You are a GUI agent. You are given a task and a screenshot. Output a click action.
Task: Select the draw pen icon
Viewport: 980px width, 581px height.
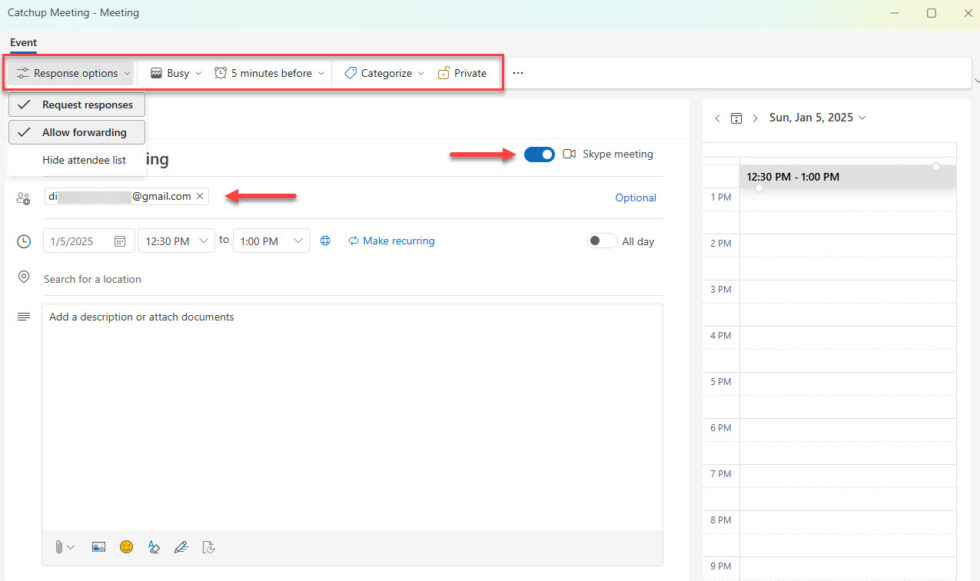(x=181, y=547)
